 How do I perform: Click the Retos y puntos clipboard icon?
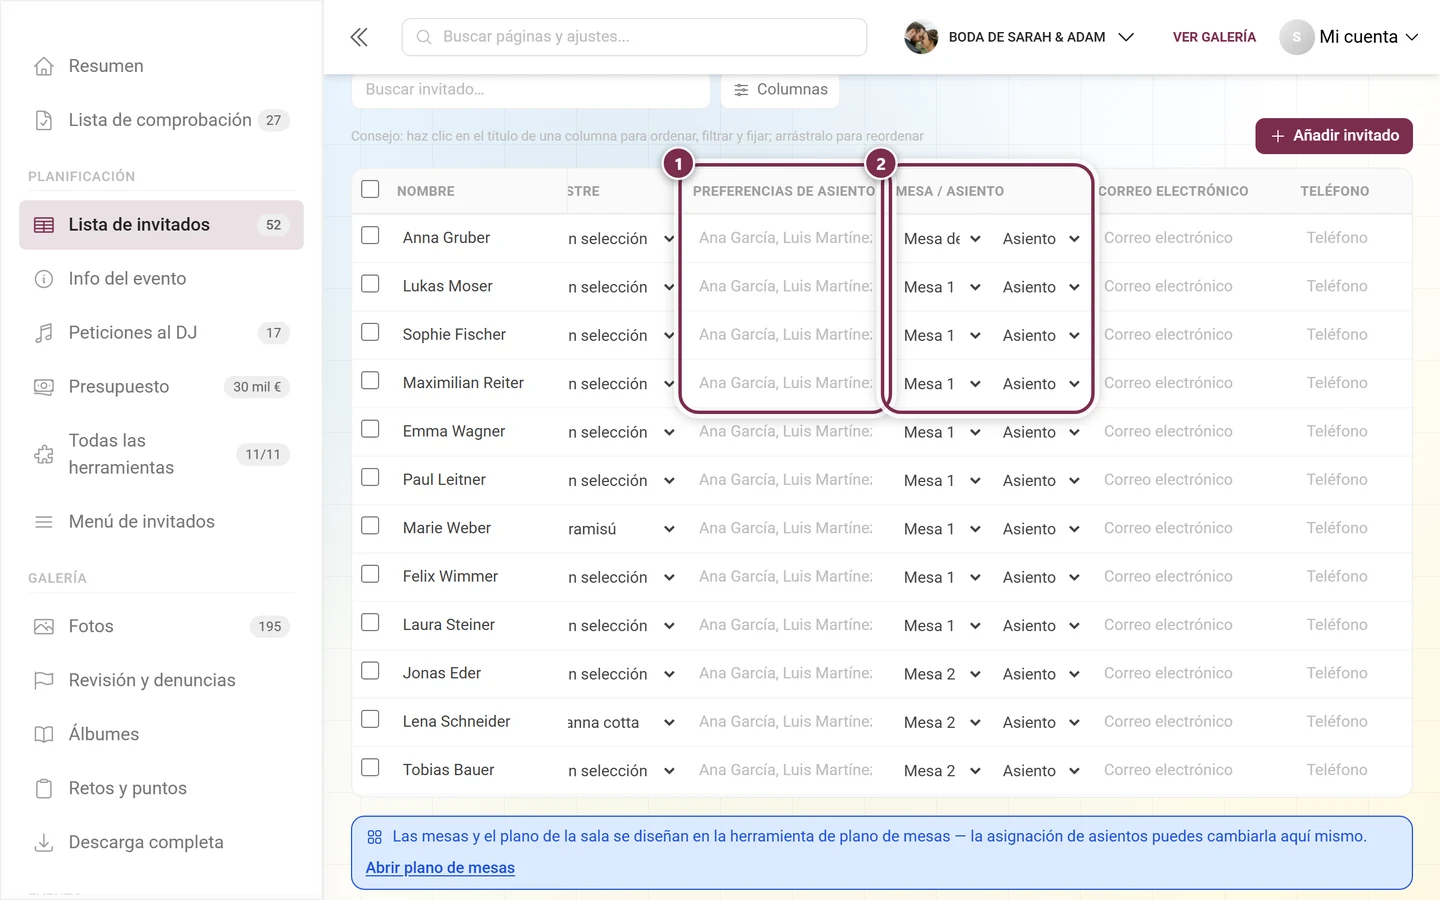[44, 789]
